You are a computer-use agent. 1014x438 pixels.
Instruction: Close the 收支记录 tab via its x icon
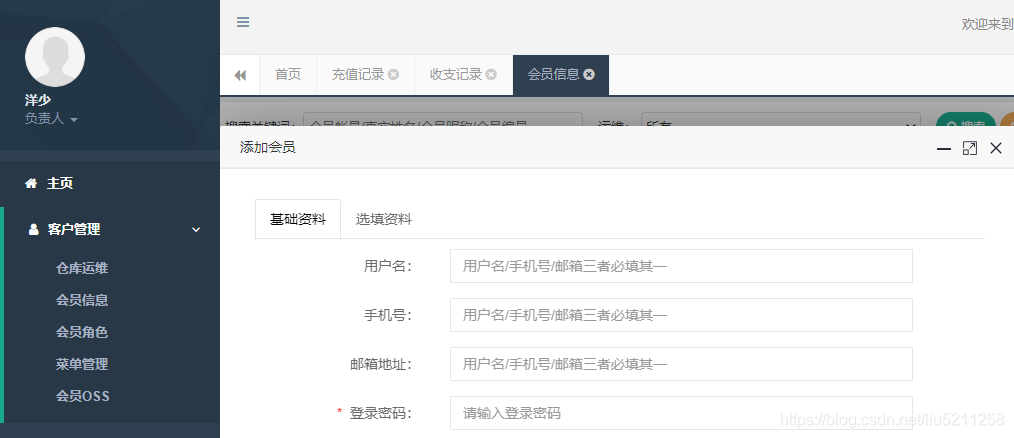(491, 75)
